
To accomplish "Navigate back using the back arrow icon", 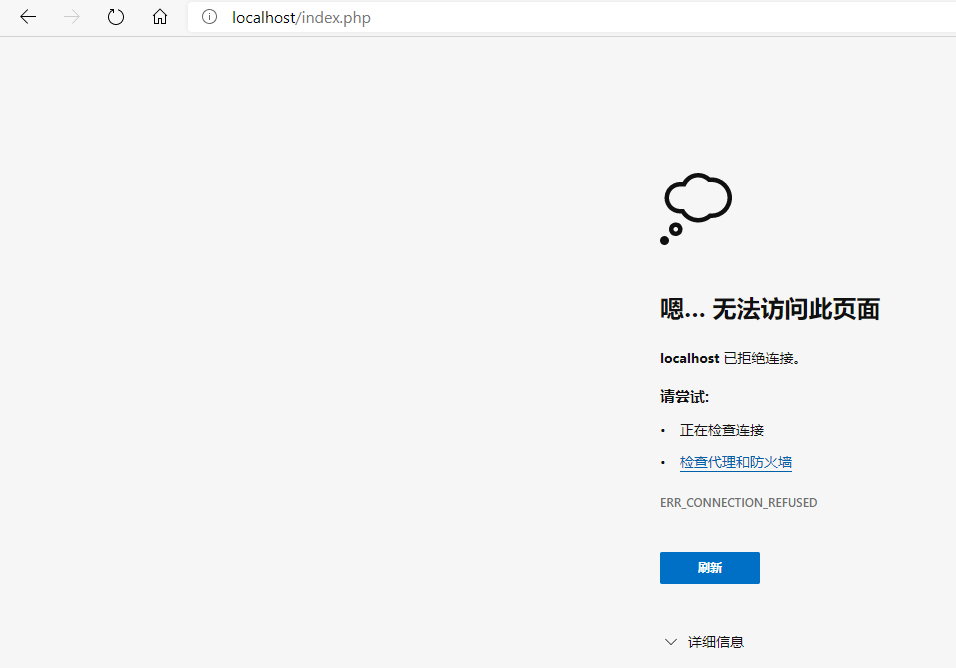I will coord(27,17).
